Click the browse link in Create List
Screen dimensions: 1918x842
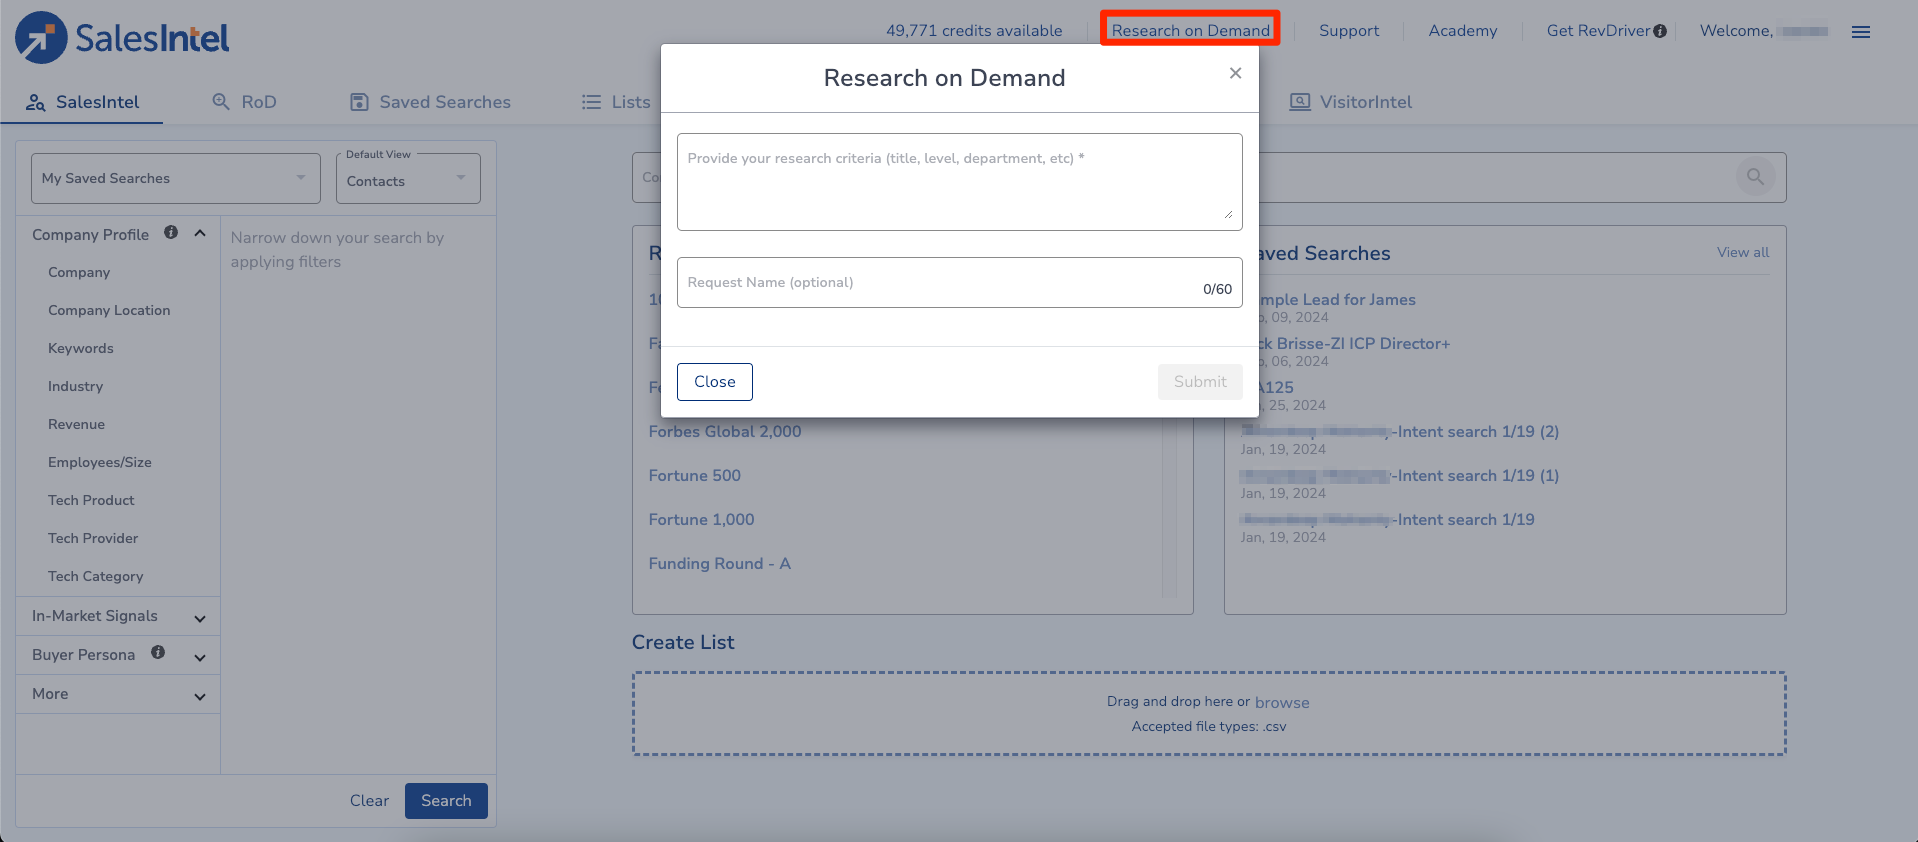point(1282,703)
